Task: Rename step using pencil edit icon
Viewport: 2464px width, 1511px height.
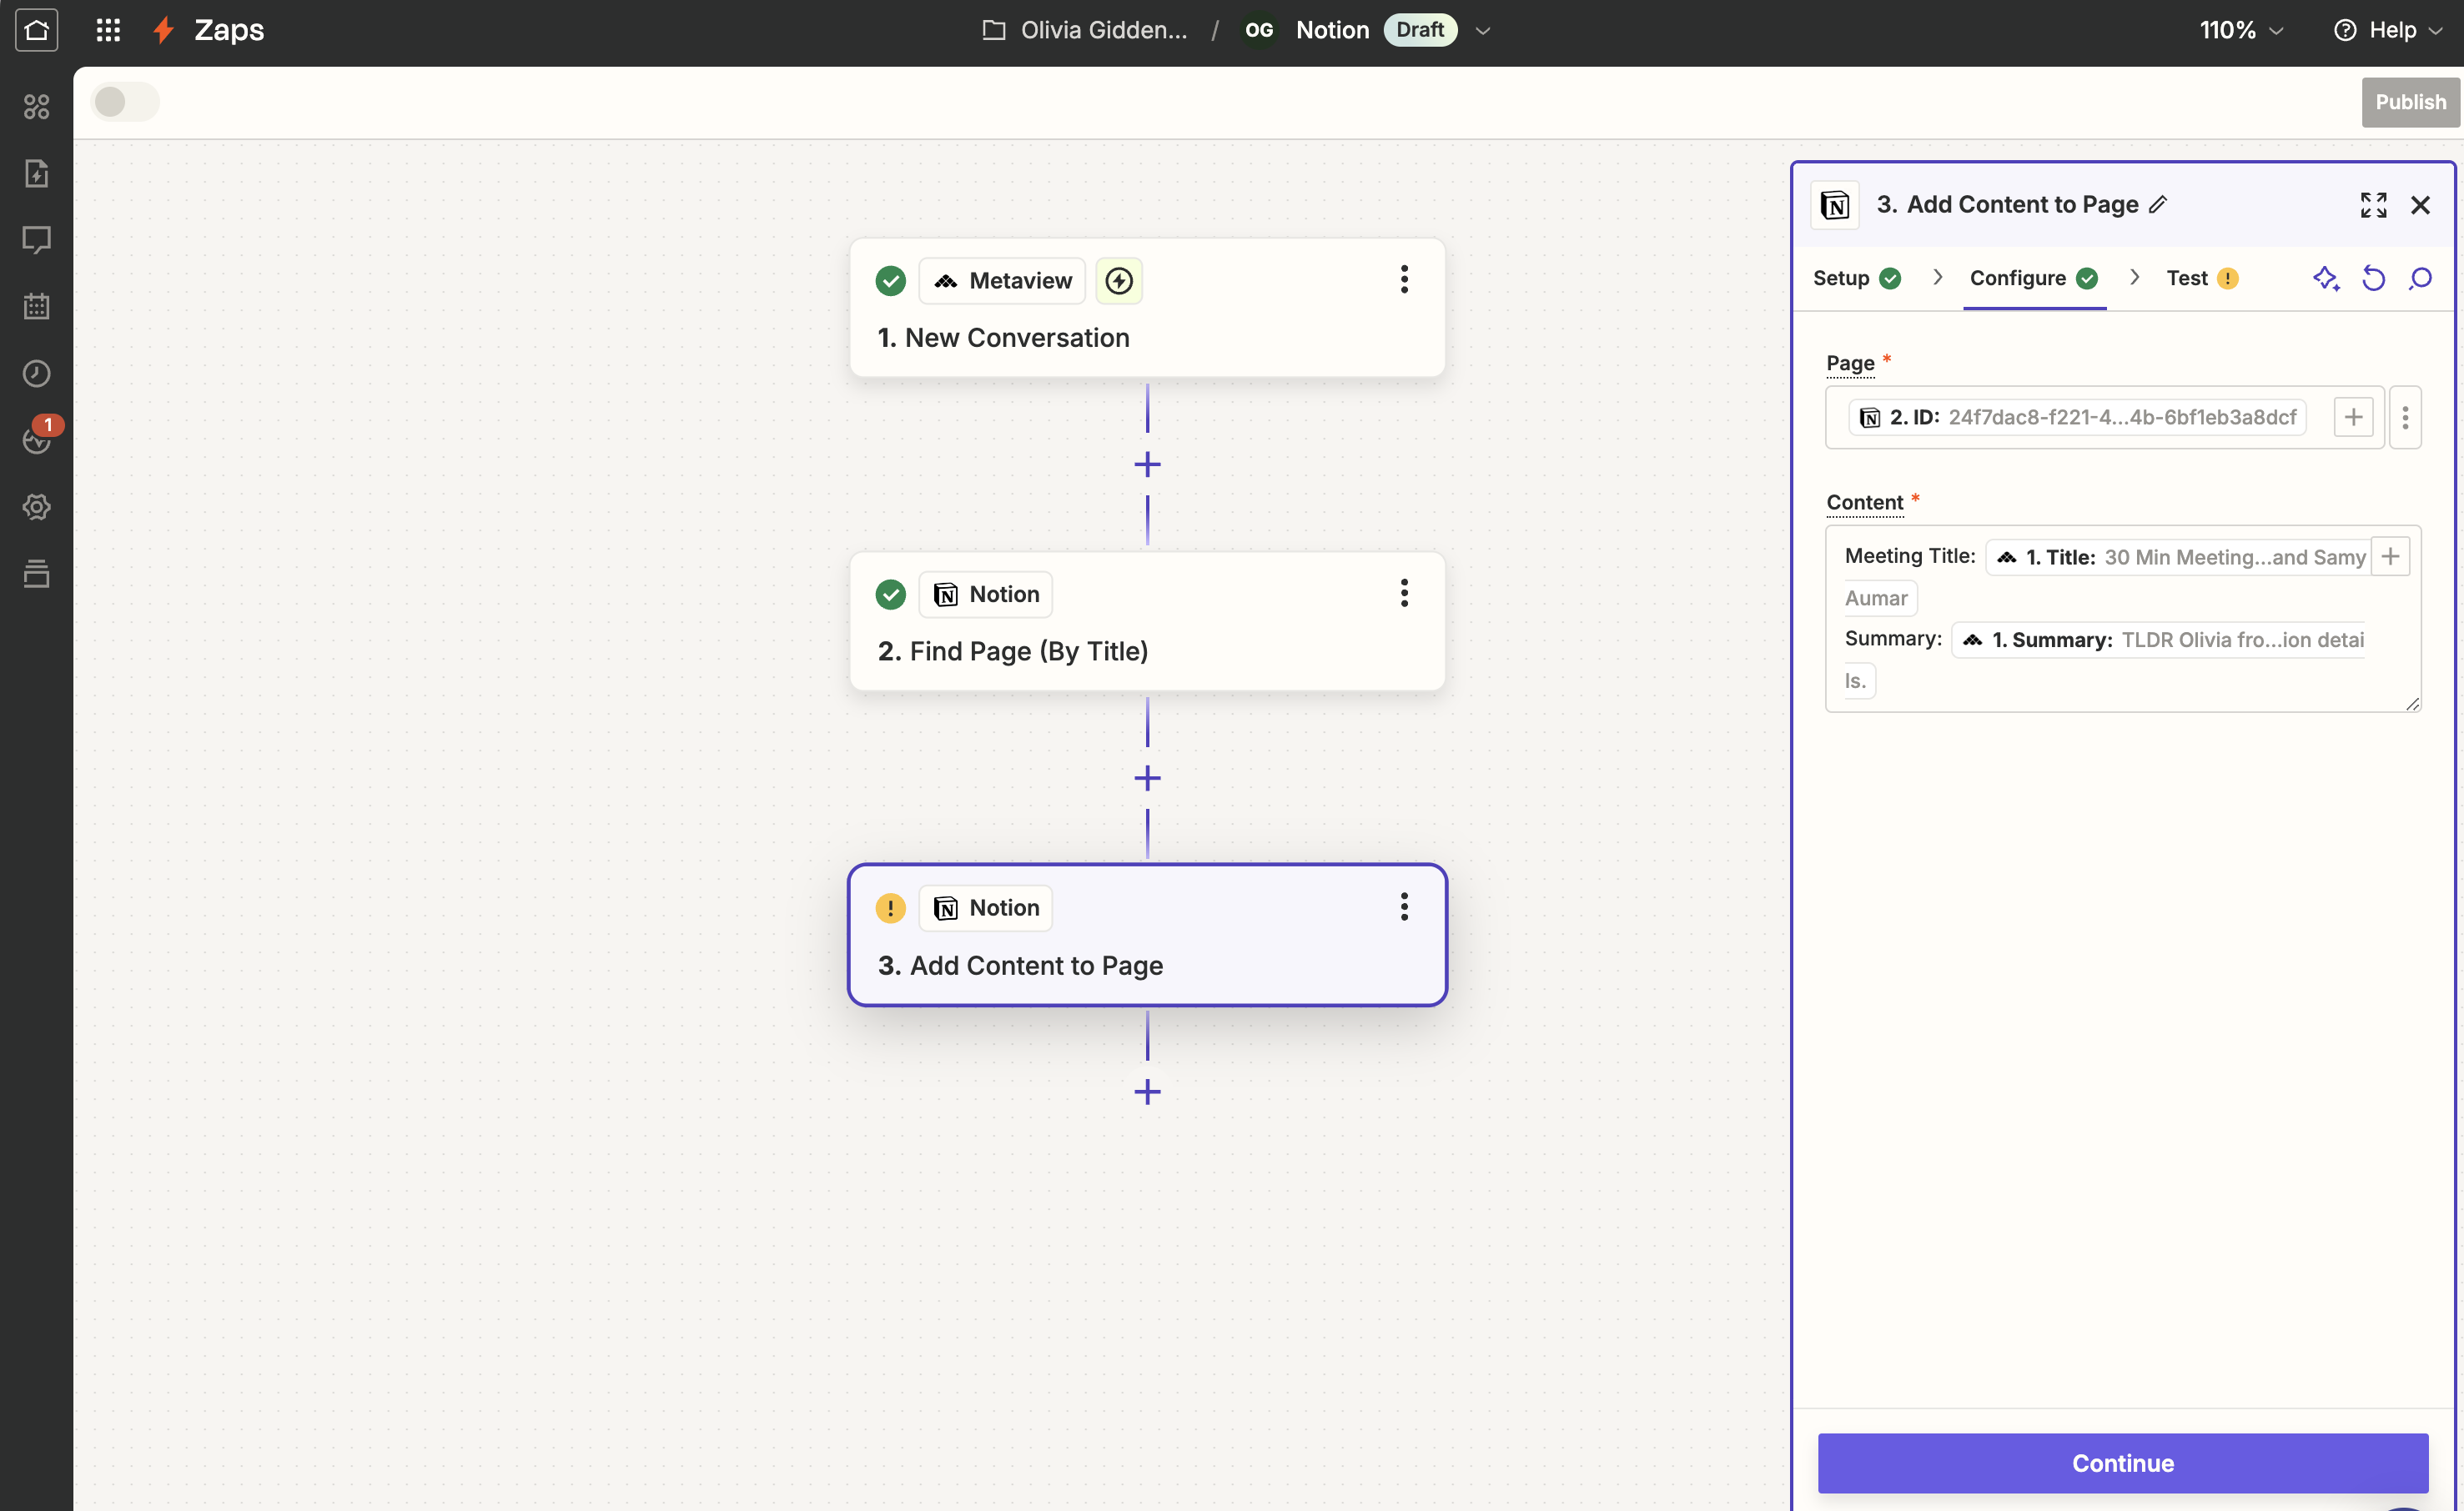Action: (2159, 204)
